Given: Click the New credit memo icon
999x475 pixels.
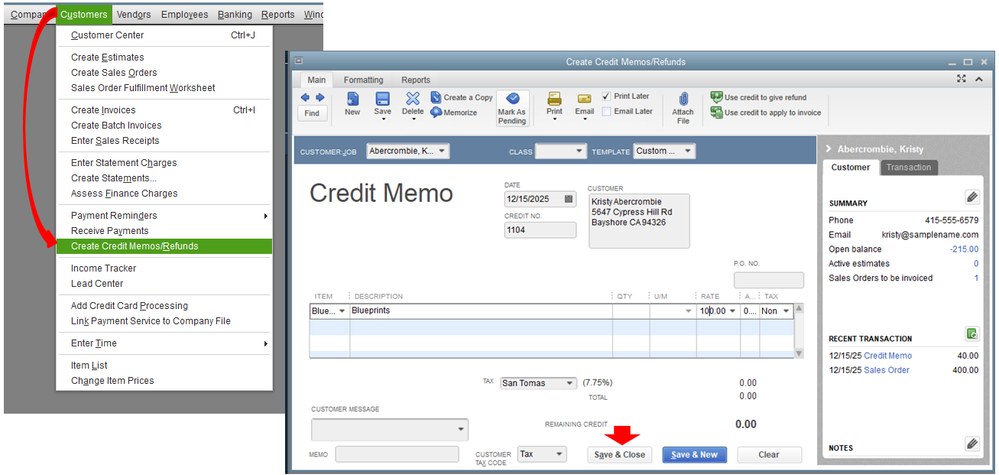Looking at the screenshot, I should [352, 99].
